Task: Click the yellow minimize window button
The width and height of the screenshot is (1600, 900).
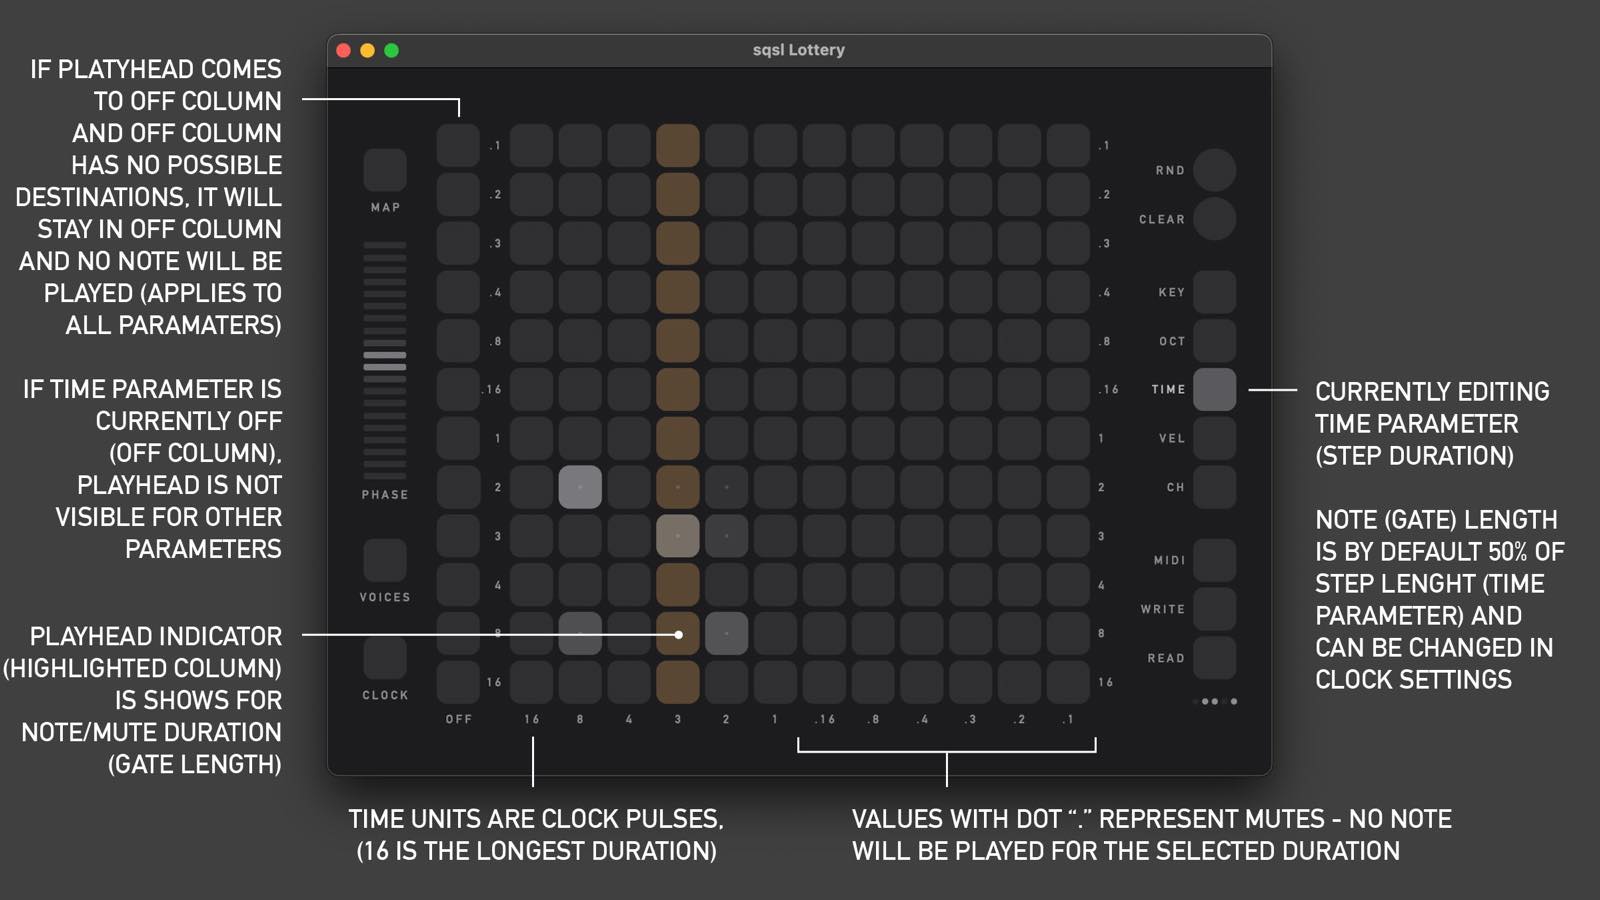Action: coord(367,50)
